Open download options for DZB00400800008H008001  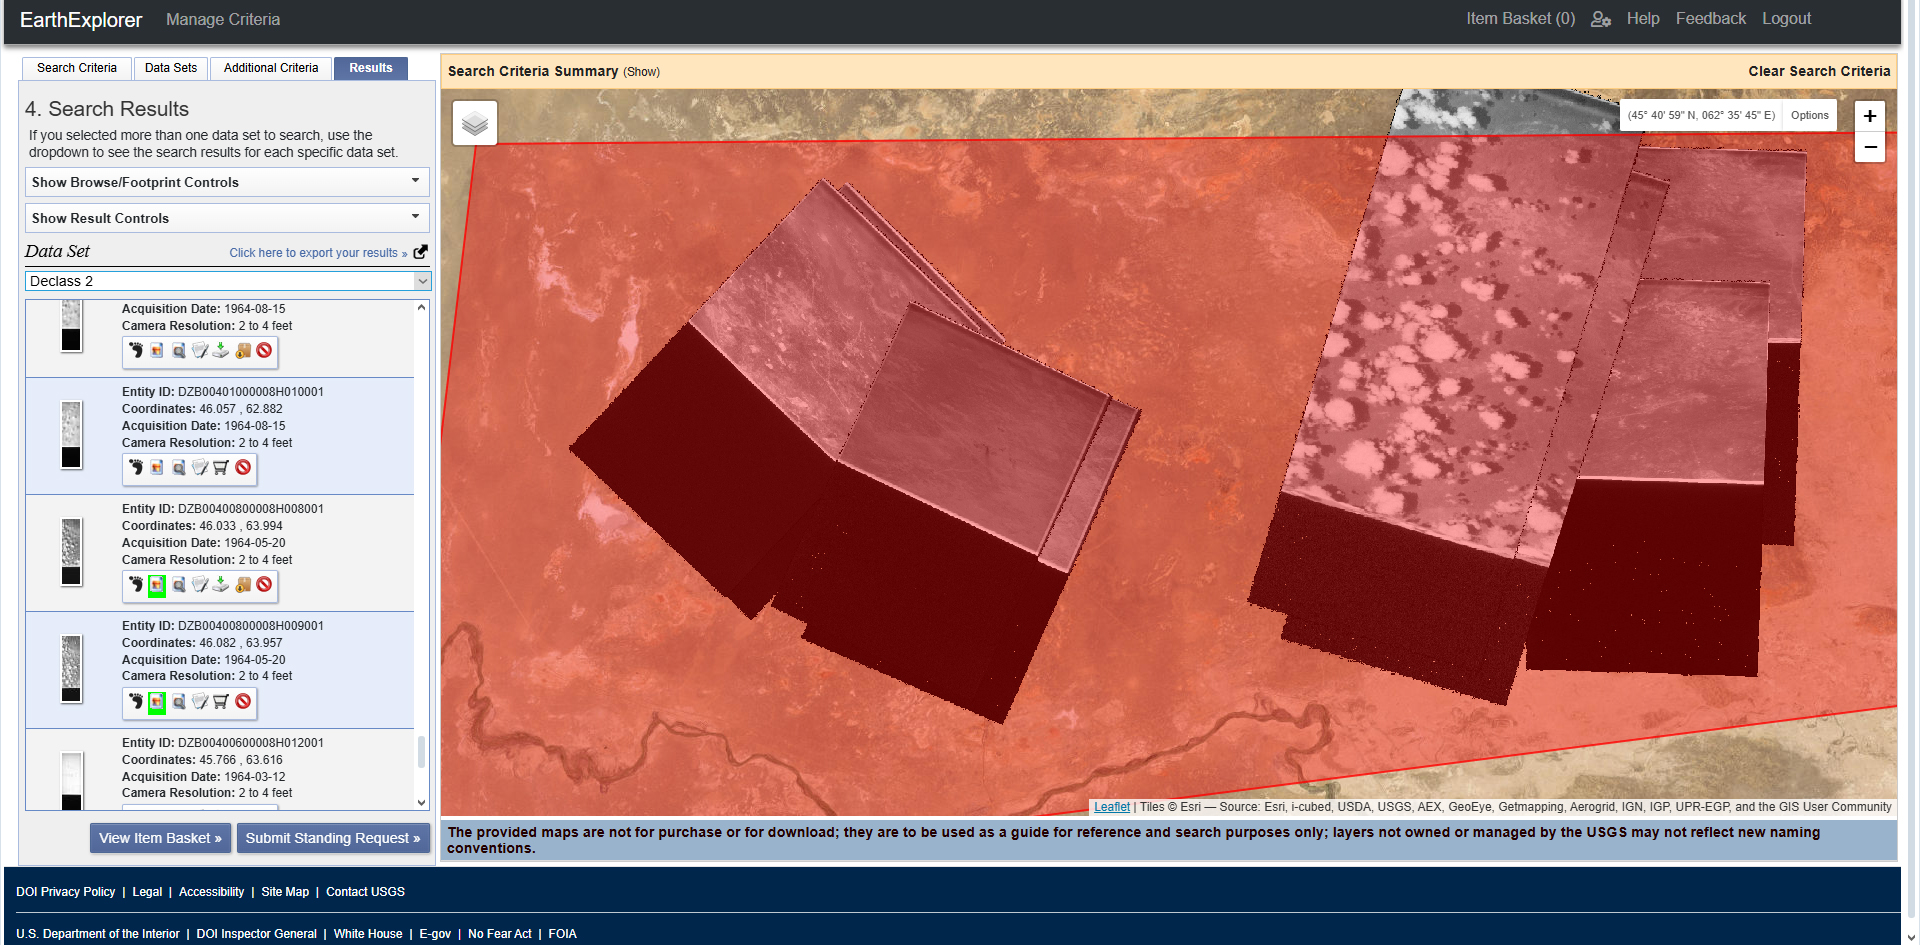(x=221, y=585)
